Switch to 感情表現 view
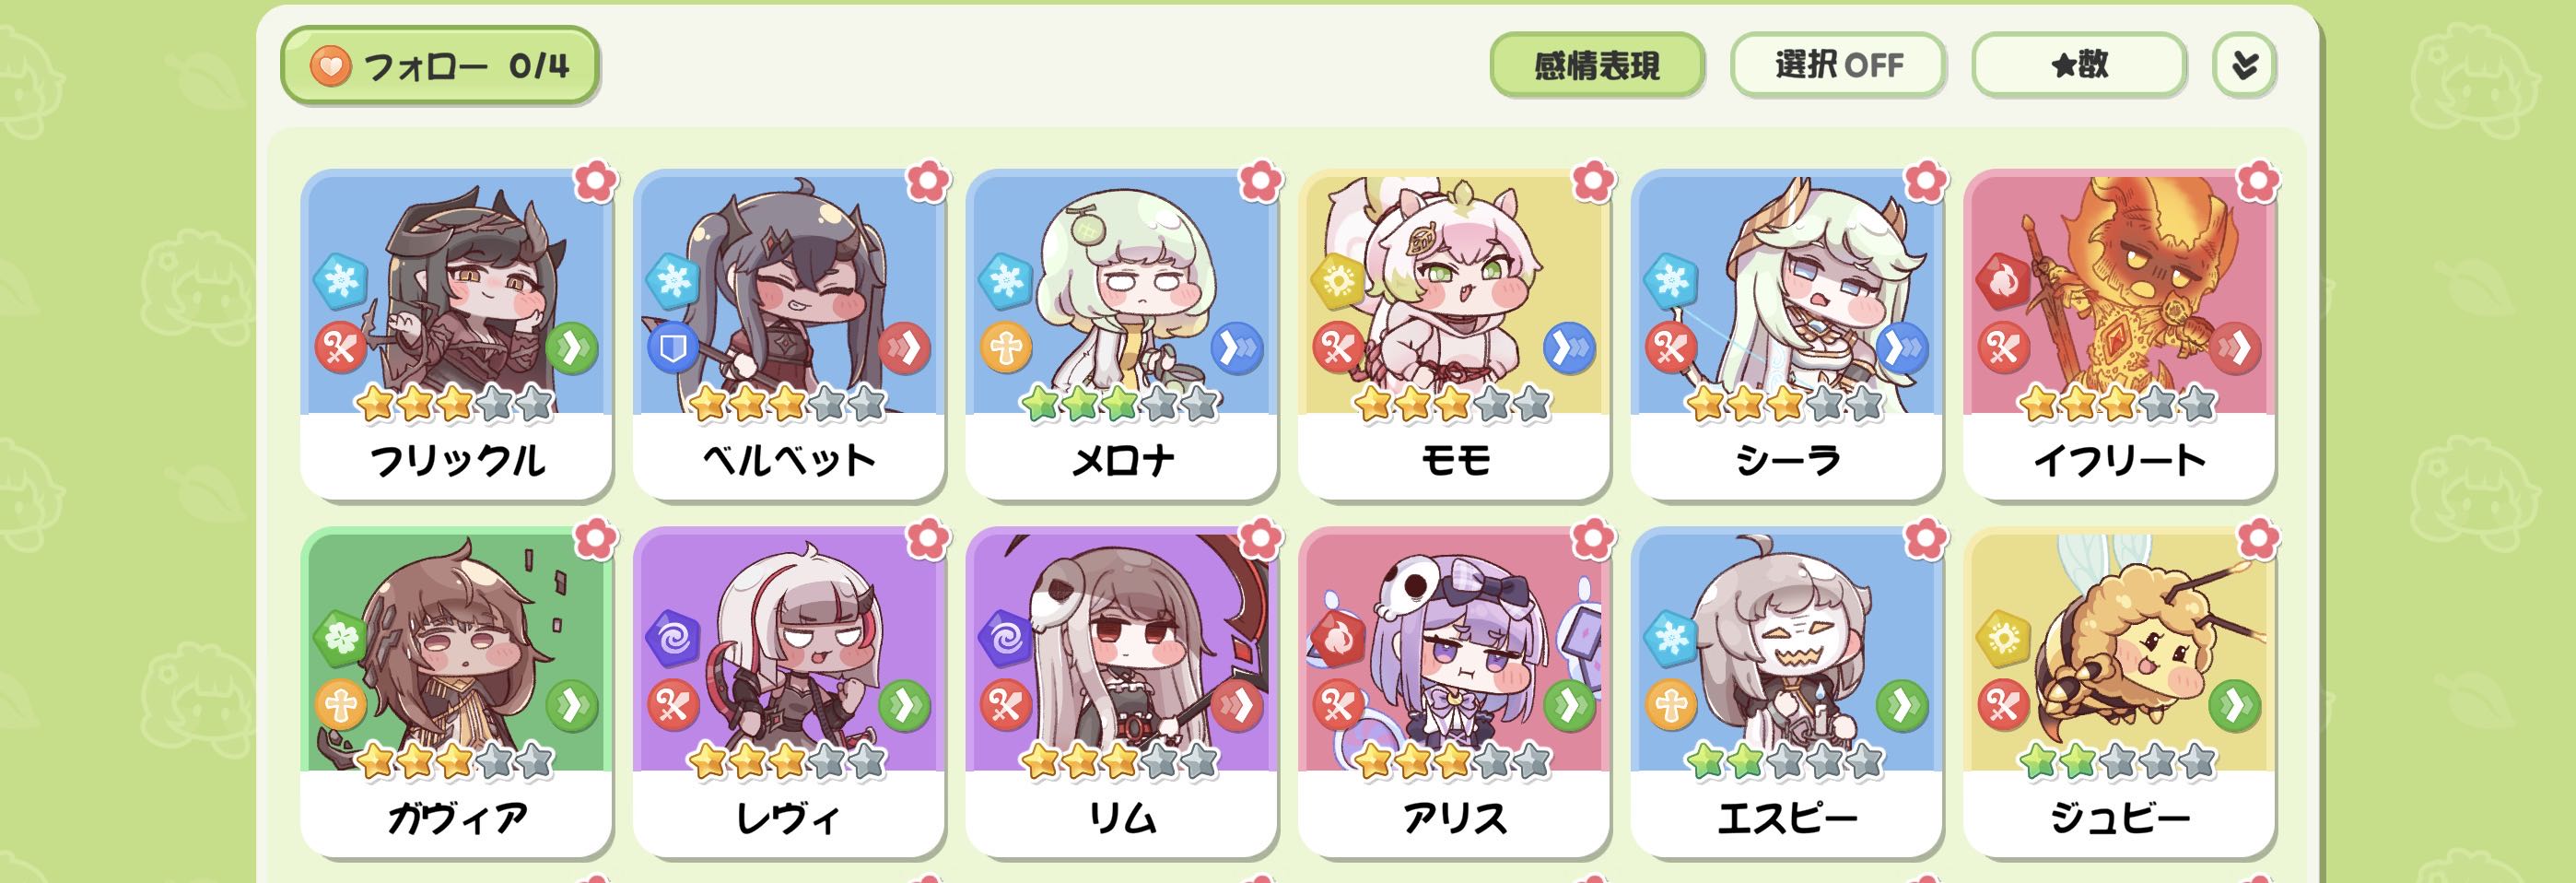 [1597, 65]
